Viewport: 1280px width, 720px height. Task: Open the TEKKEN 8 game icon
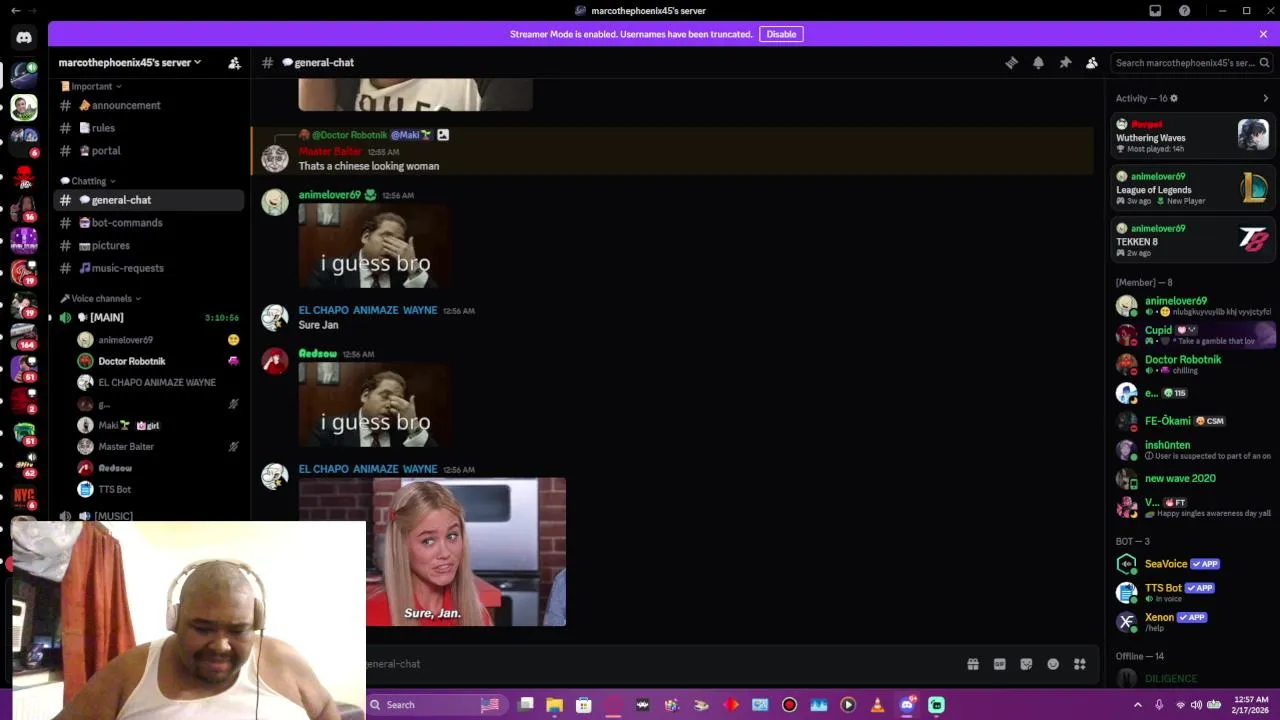1253,239
